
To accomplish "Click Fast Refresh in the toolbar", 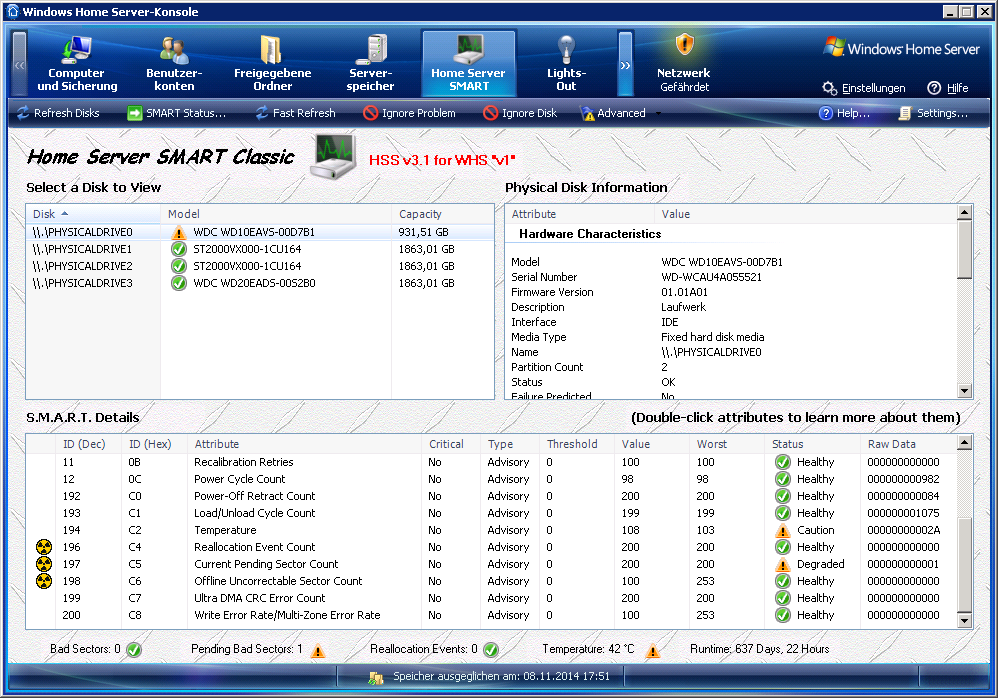I will [294, 113].
